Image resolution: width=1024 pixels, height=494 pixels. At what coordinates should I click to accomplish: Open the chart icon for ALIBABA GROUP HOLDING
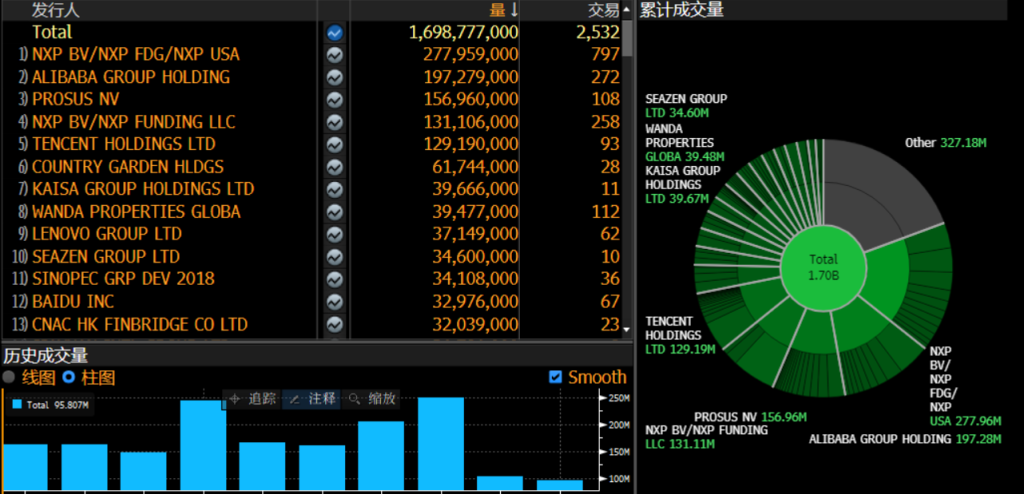pos(334,77)
